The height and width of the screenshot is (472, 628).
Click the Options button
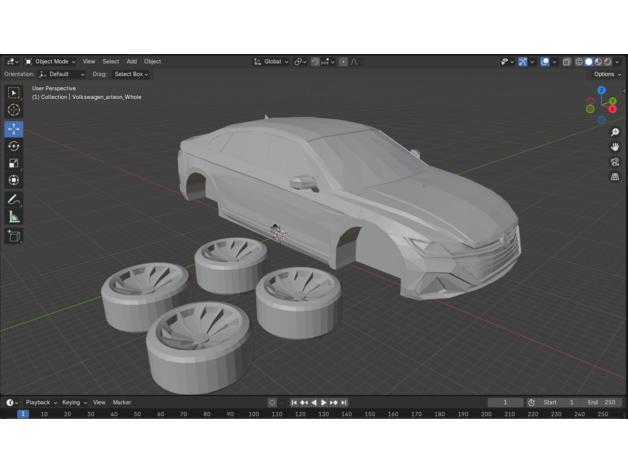pyautogui.click(x=606, y=74)
